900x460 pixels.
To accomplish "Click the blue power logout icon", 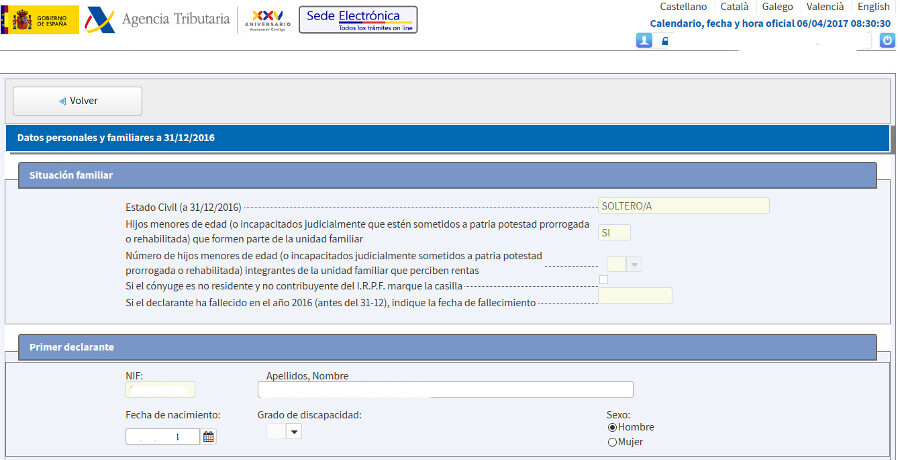I will click(x=886, y=41).
